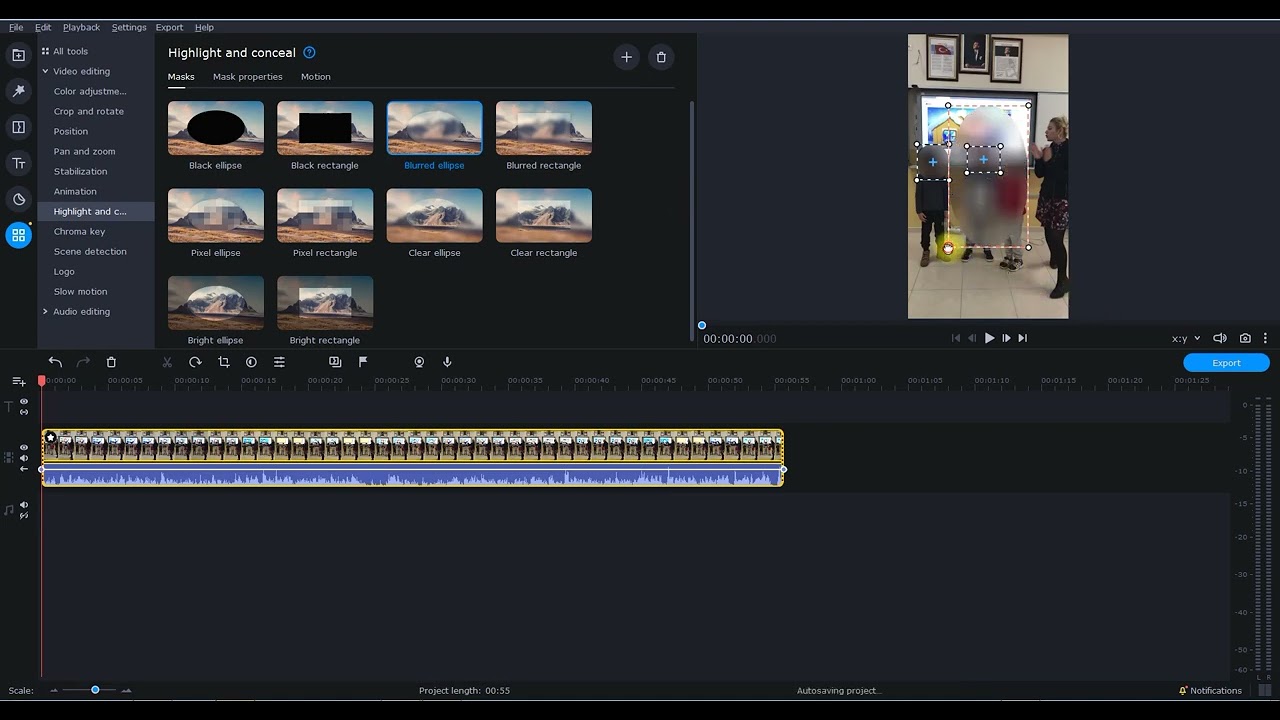
Task: Open the Import media sidebar tab
Action: click(18, 55)
